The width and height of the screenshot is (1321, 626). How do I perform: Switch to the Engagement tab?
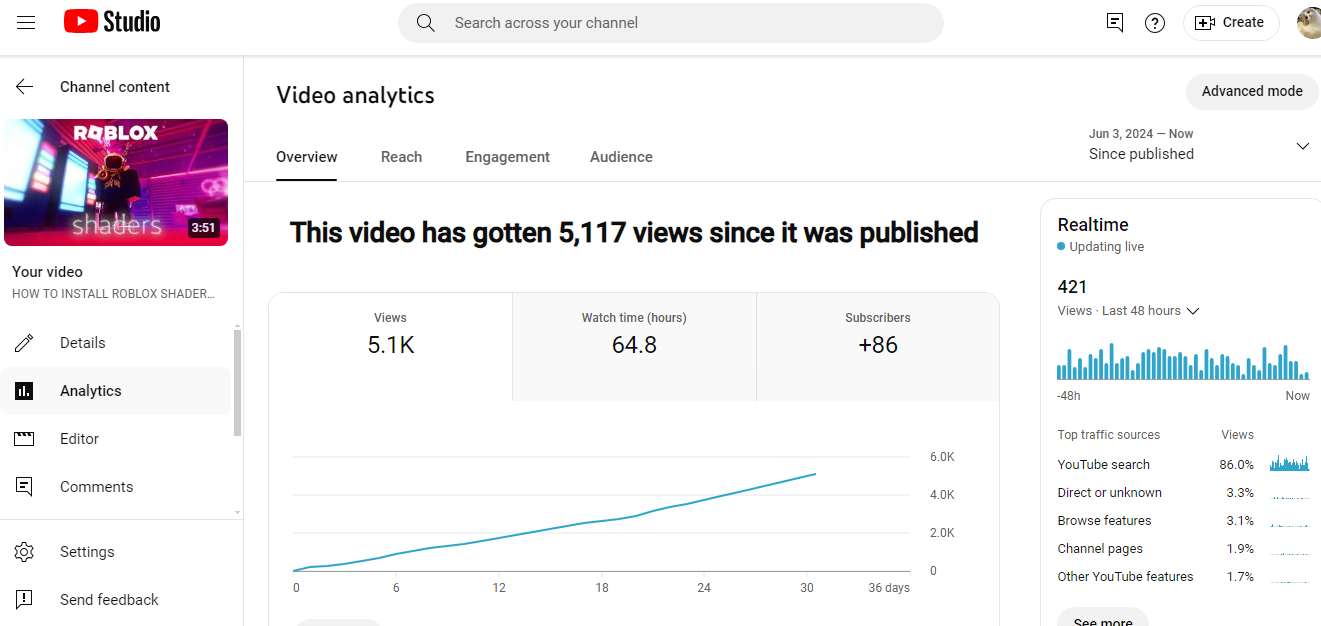(507, 157)
